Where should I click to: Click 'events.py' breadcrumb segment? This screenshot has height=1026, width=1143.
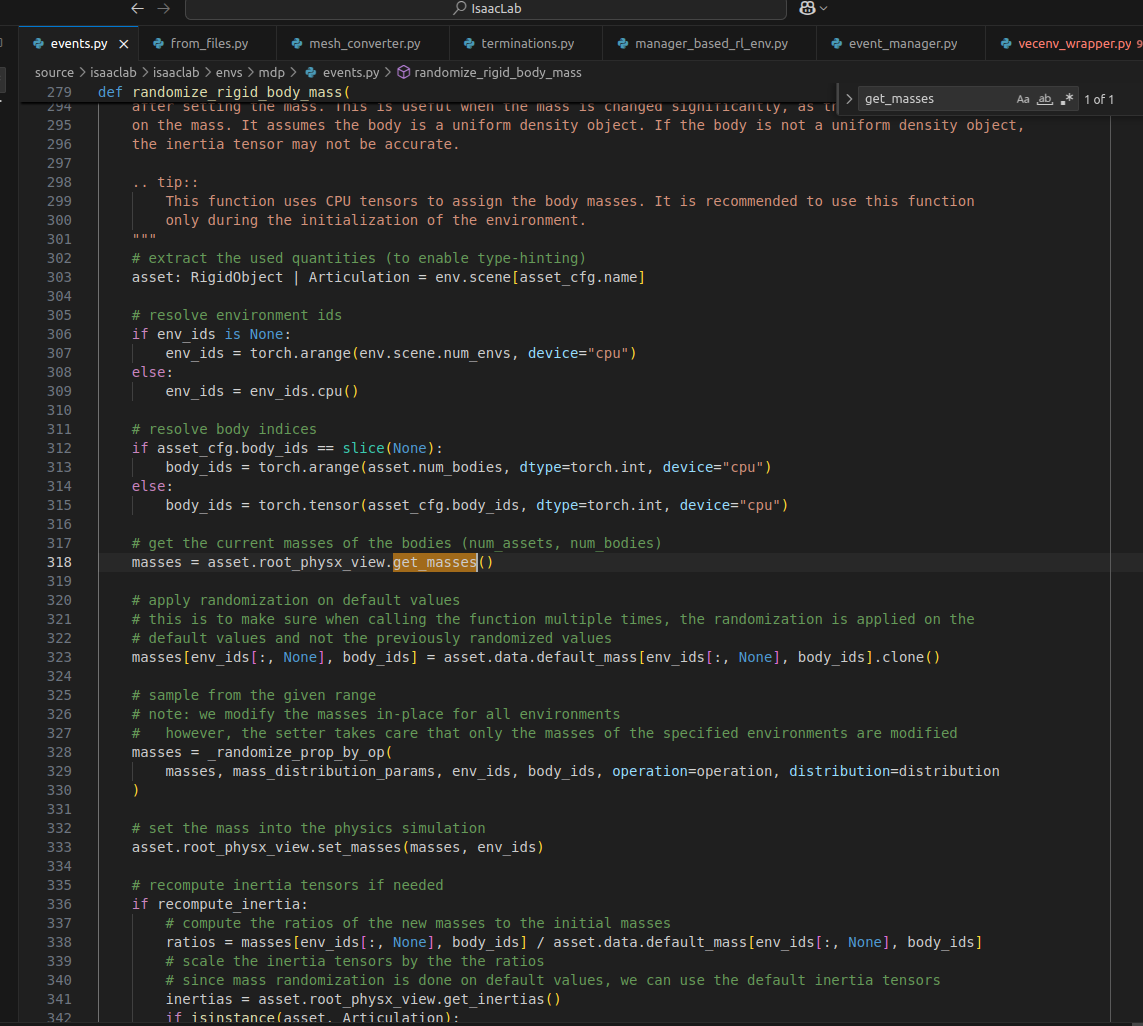pos(351,72)
